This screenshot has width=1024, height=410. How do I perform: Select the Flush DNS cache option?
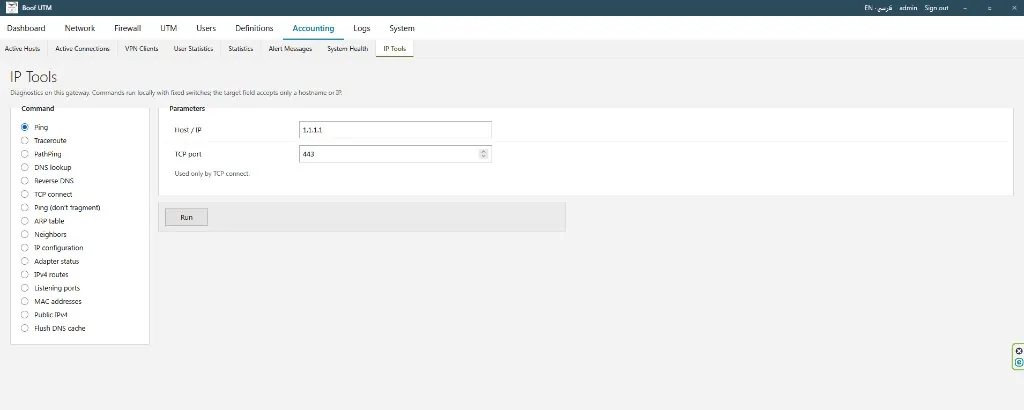coord(25,328)
